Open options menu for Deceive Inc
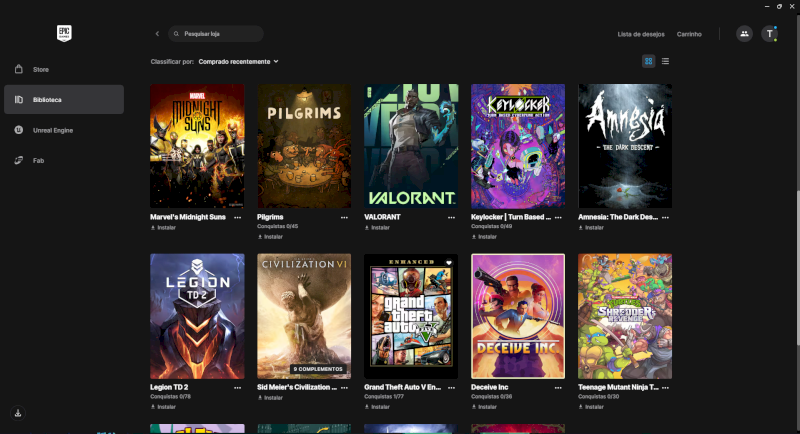The image size is (800, 434). coord(558,388)
